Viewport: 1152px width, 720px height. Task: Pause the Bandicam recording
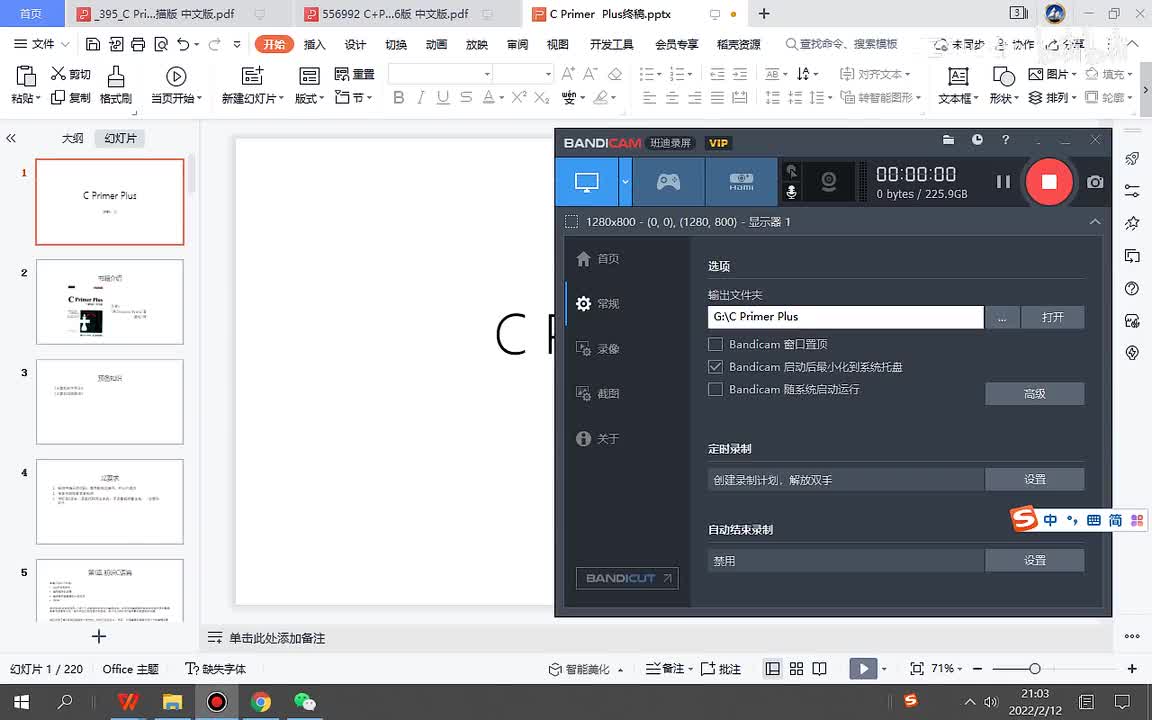(x=1003, y=182)
